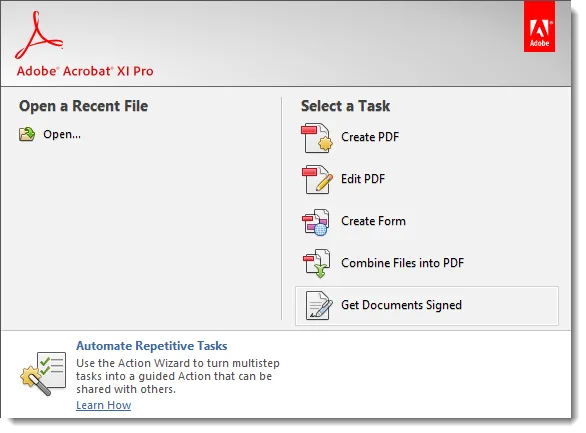The width and height of the screenshot is (586, 433).
Task: Click the Action Wizard wand icon
Action: coord(43,374)
